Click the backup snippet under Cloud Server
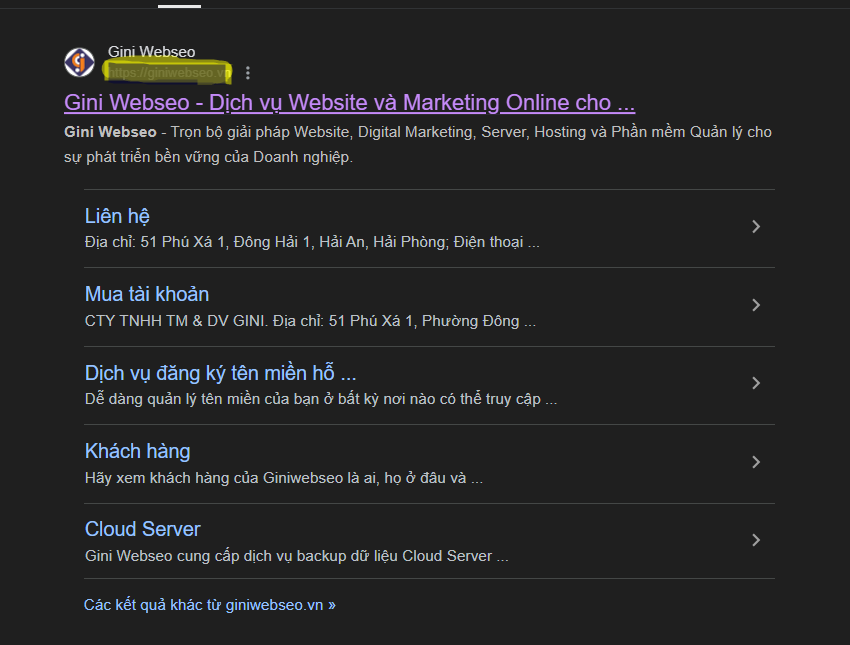Screen dimensions: 850x645 (x=296, y=556)
